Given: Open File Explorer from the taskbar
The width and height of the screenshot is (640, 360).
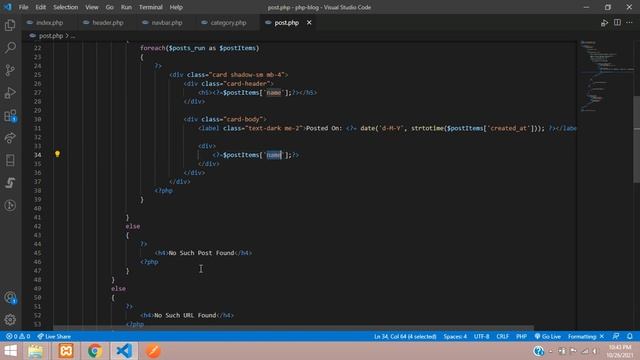Looking at the screenshot, I should (36, 351).
